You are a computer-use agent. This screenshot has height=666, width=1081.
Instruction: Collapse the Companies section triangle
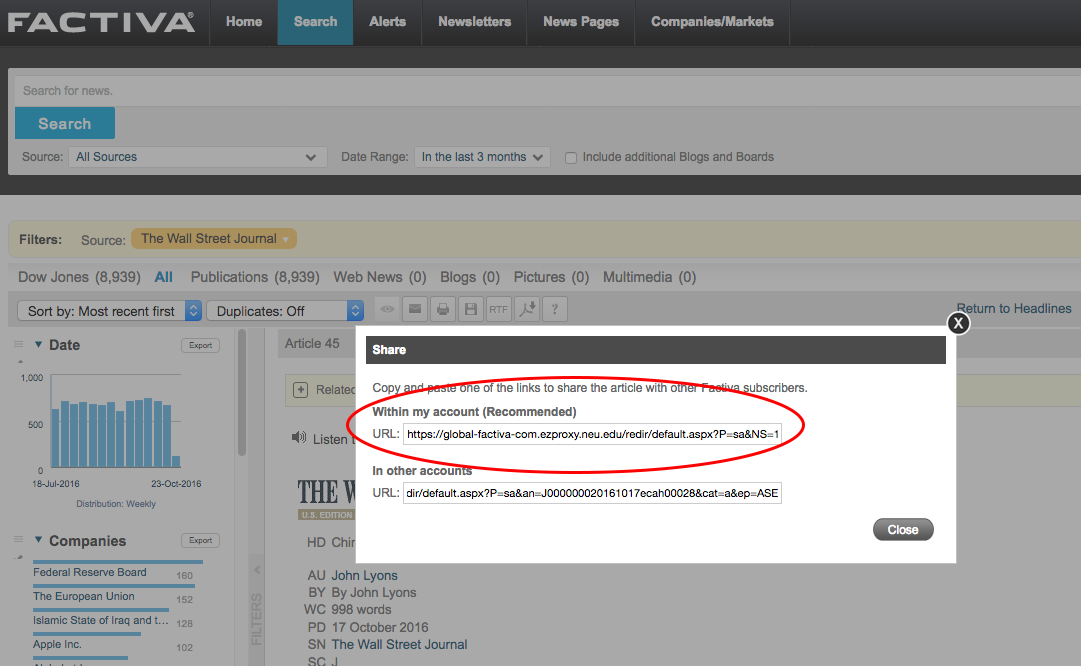39,540
